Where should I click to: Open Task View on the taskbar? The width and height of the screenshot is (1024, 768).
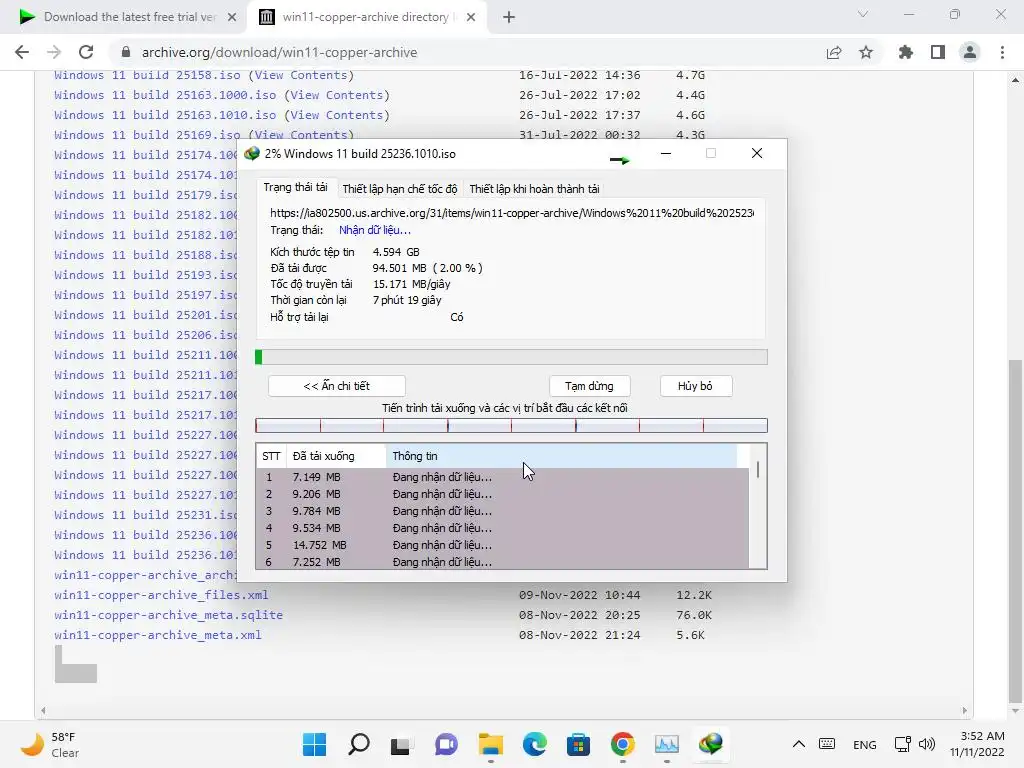point(400,744)
